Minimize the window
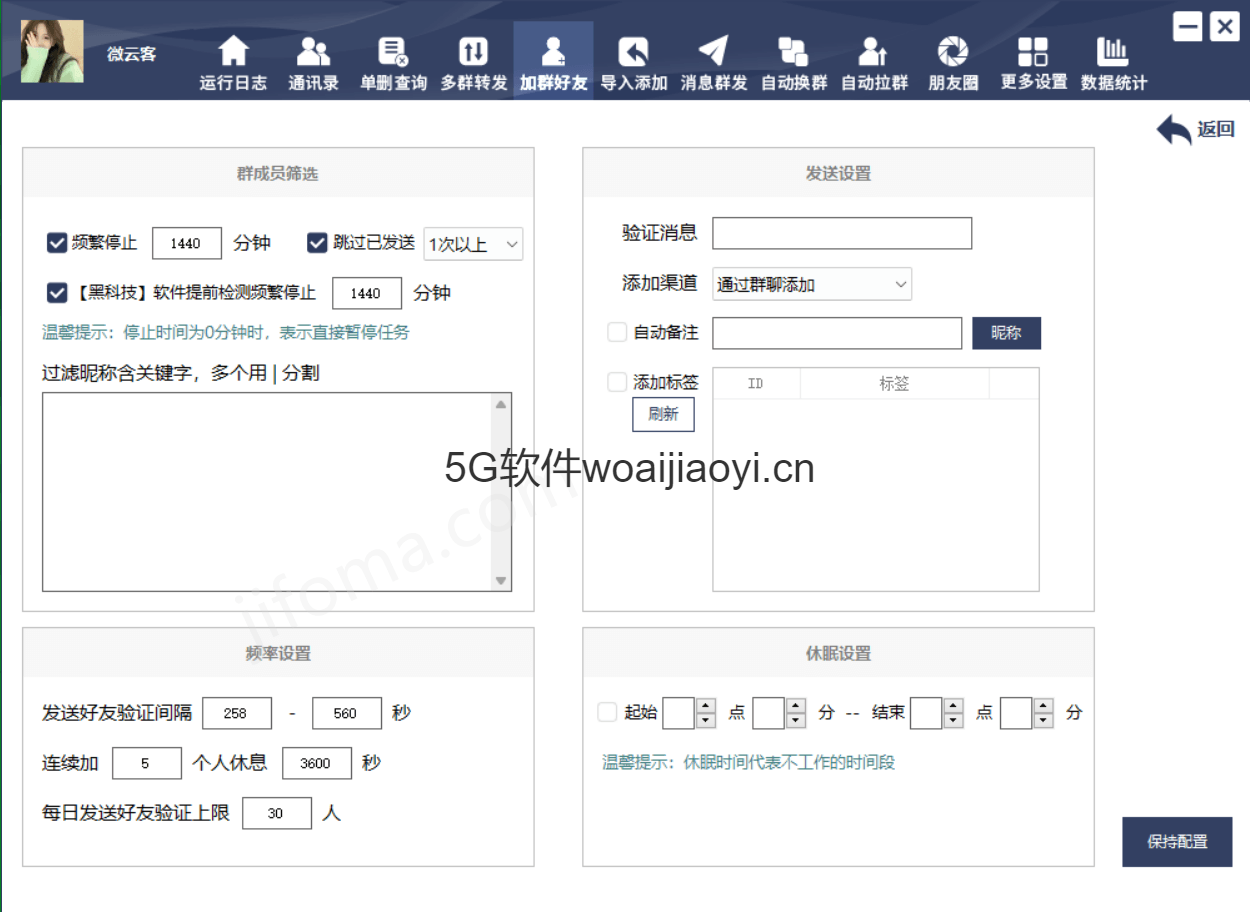The height and width of the screenshot is (912, 1250). pos(1187,27)
